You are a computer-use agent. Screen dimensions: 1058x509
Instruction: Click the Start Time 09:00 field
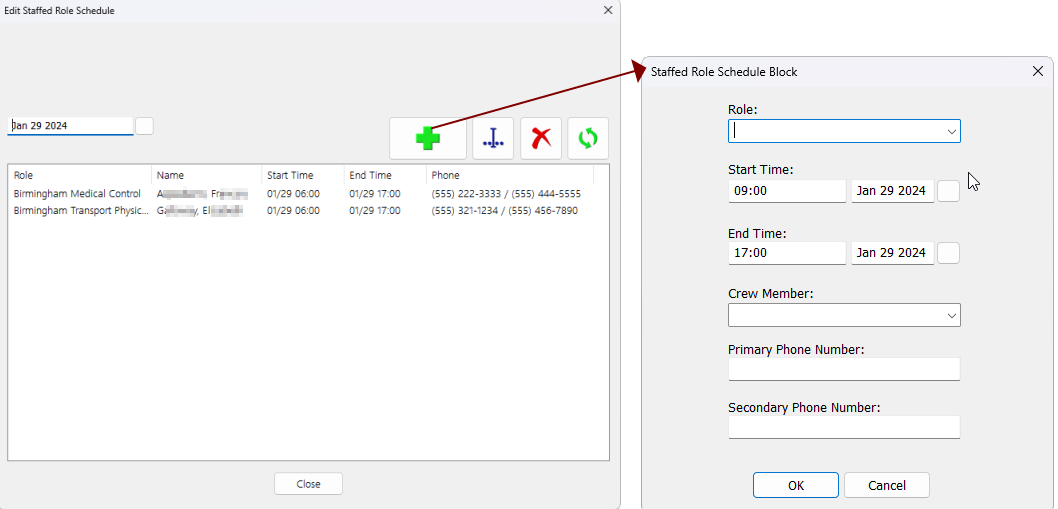click(787, 191)
